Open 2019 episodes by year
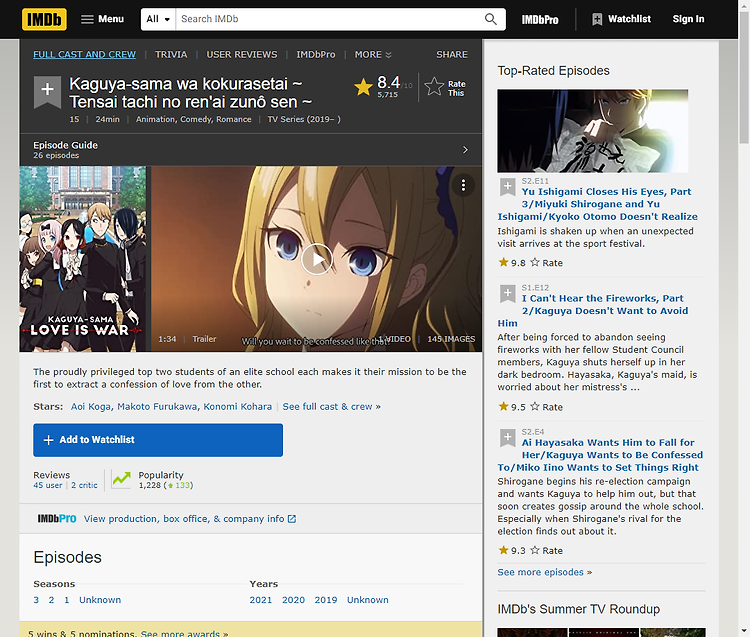This screenshot has height=637, width=750. coord(326,600)
